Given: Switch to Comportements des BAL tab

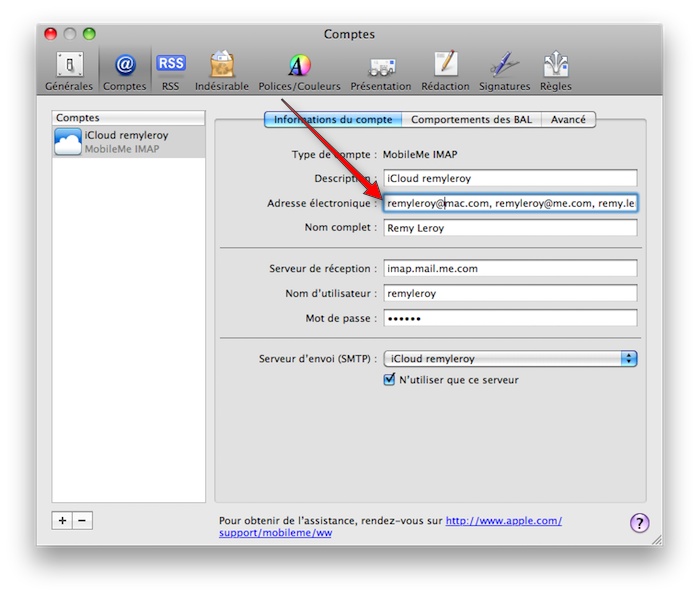Looking at the screenshot, I should pyautogui.click(x=471, y=120).
